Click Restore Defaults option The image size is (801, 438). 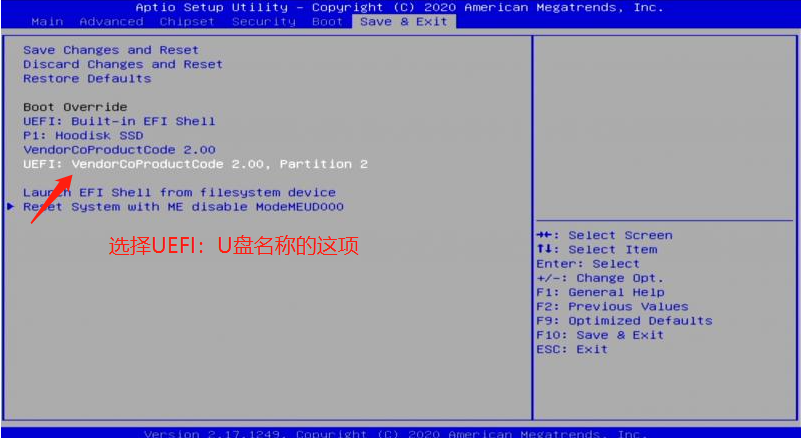click(x=87, y=78)
